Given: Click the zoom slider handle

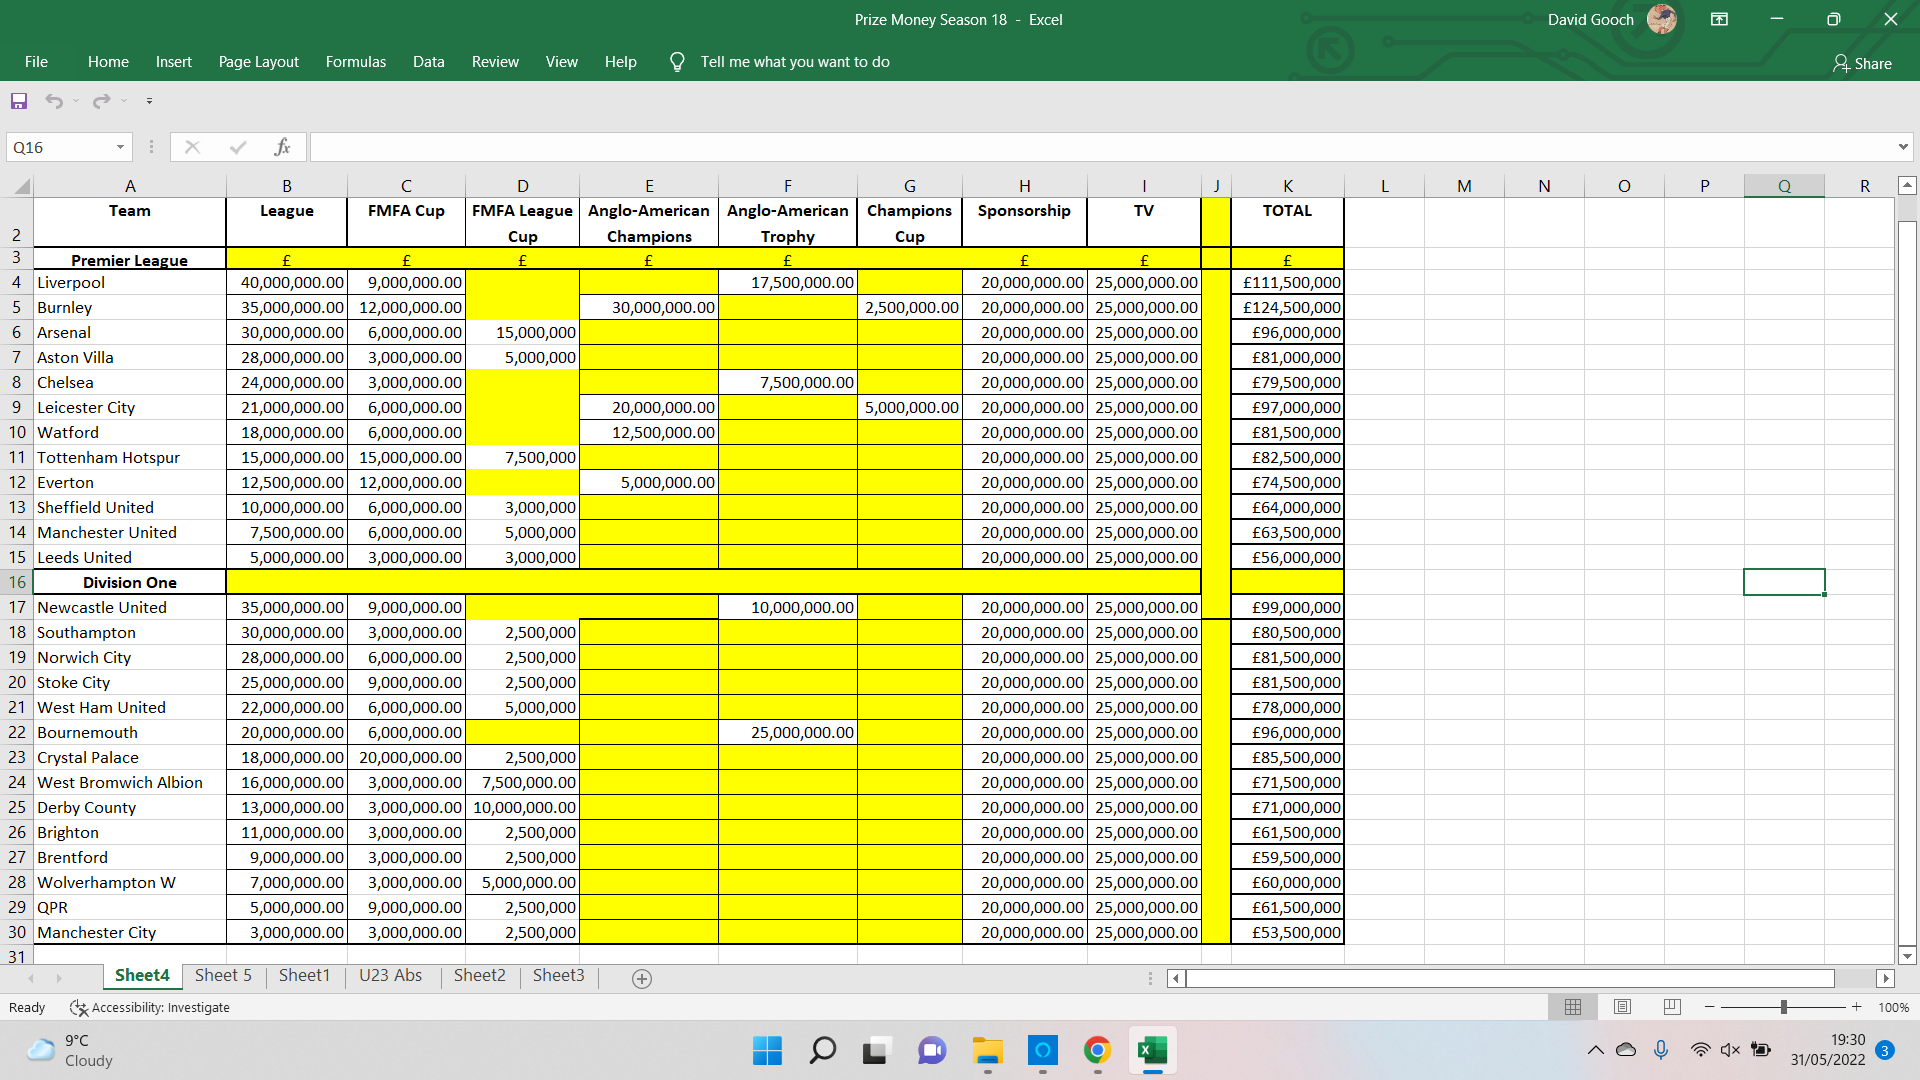Looking at the screenshot, I should pos(1783,1007).
